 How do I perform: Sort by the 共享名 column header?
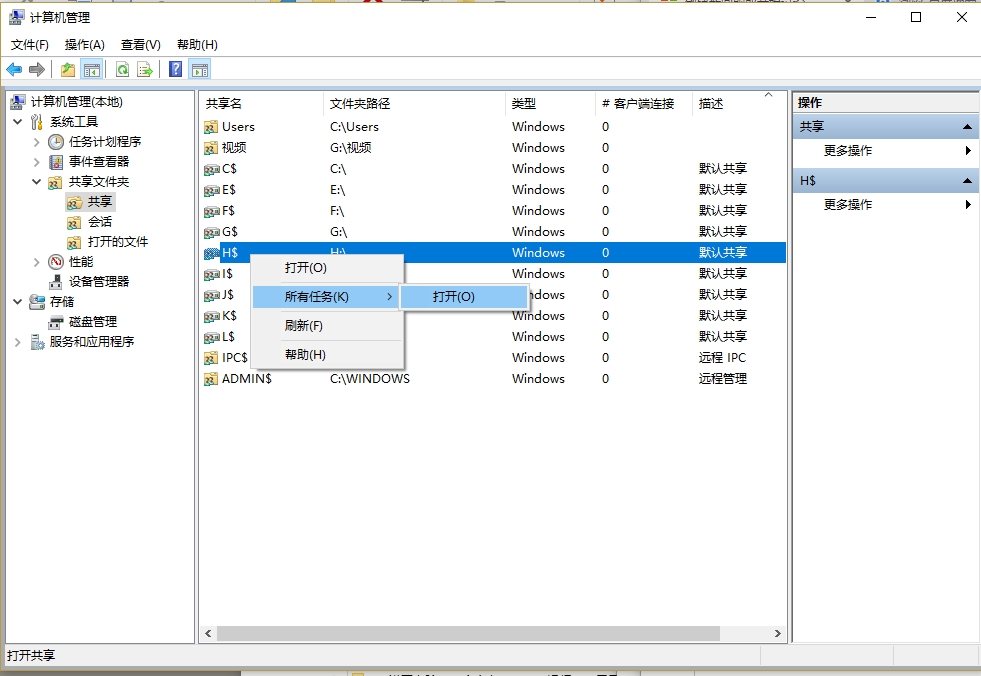tap(262, 104)
